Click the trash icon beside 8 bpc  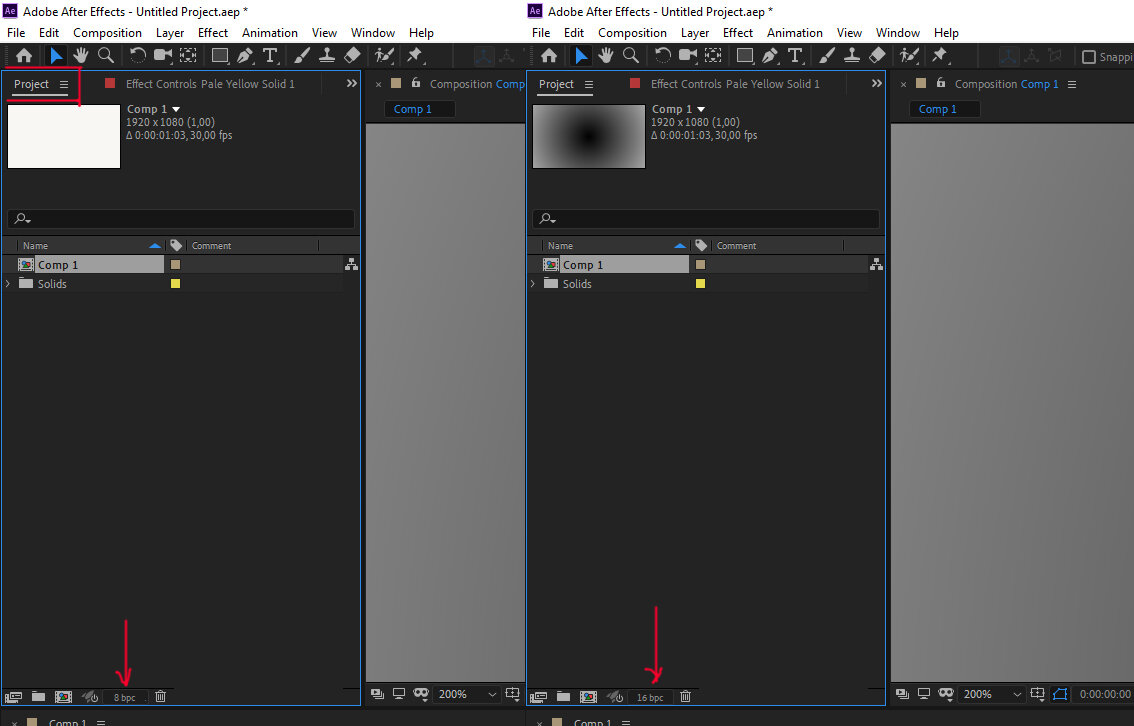(161, 696)
